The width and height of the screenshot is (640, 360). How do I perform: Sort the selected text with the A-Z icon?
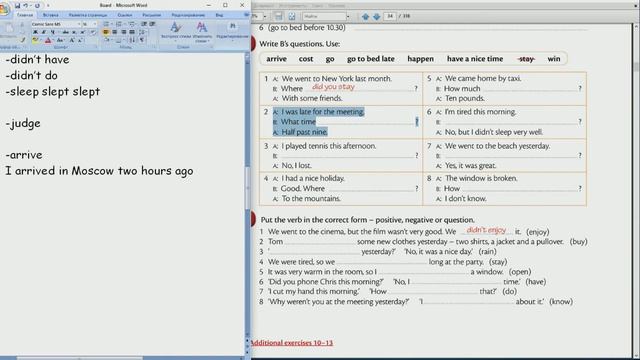click(132, 40)
